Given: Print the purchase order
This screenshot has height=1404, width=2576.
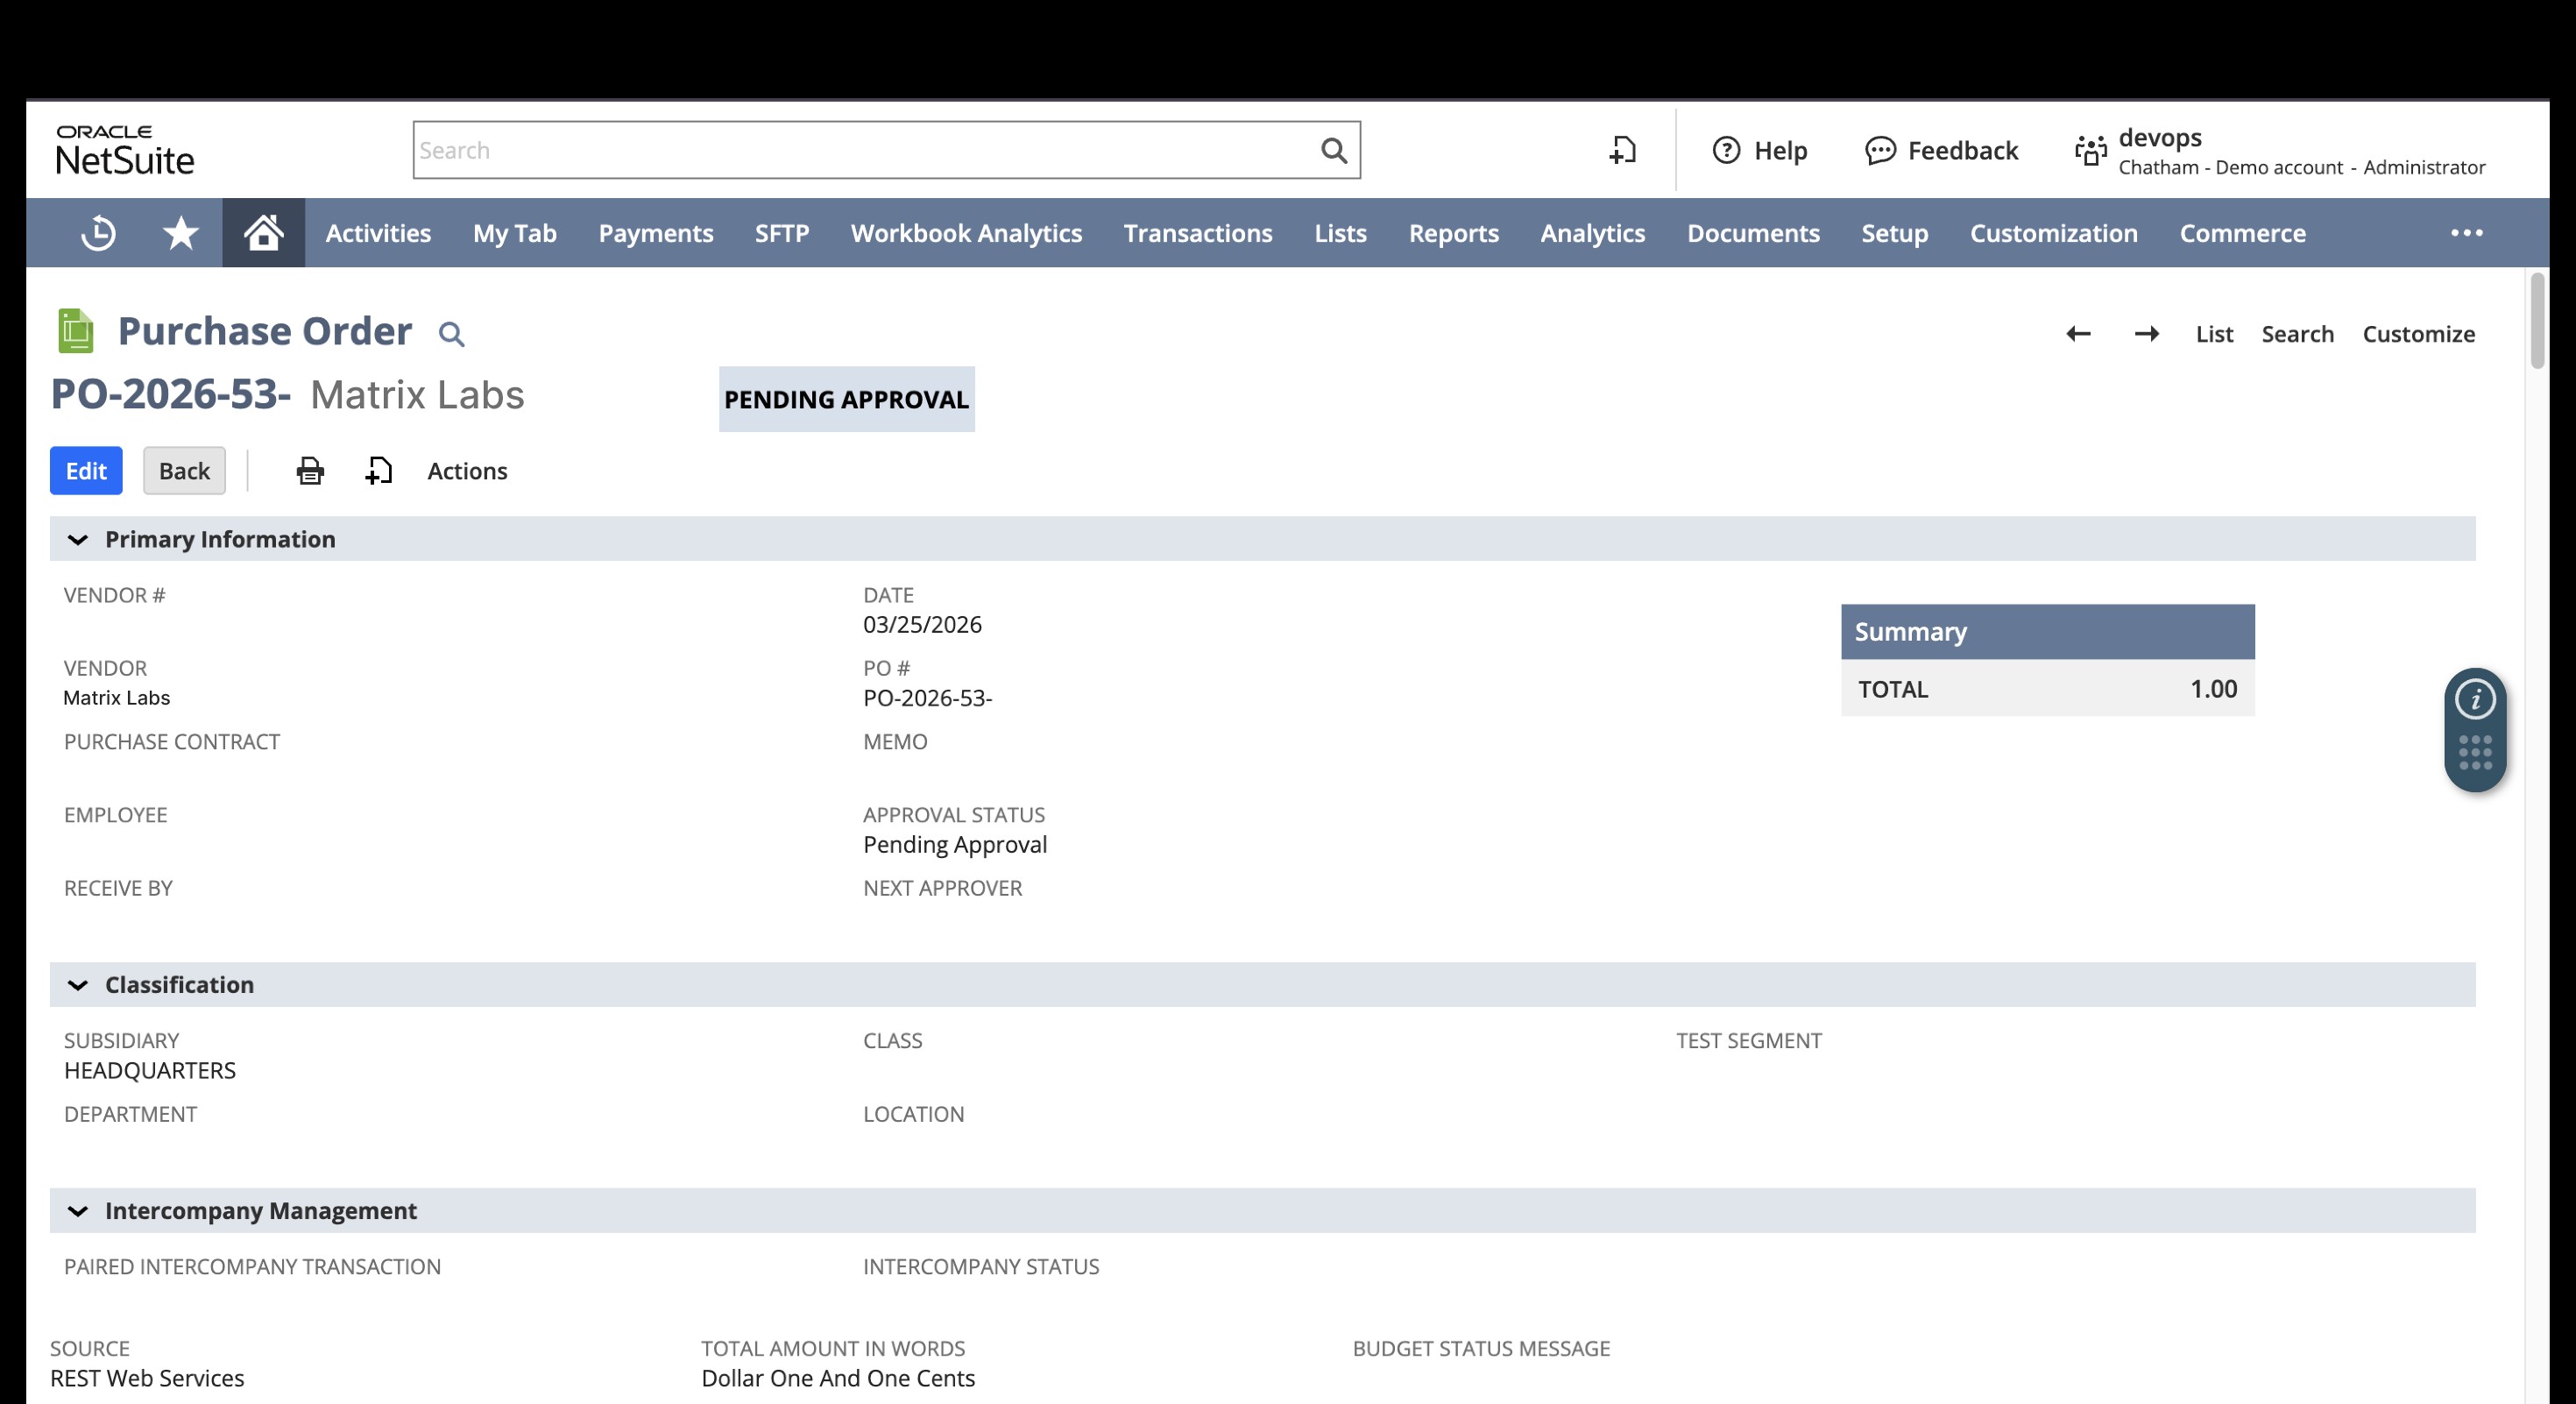Looking at the screenshot, I should click(310, 471).
